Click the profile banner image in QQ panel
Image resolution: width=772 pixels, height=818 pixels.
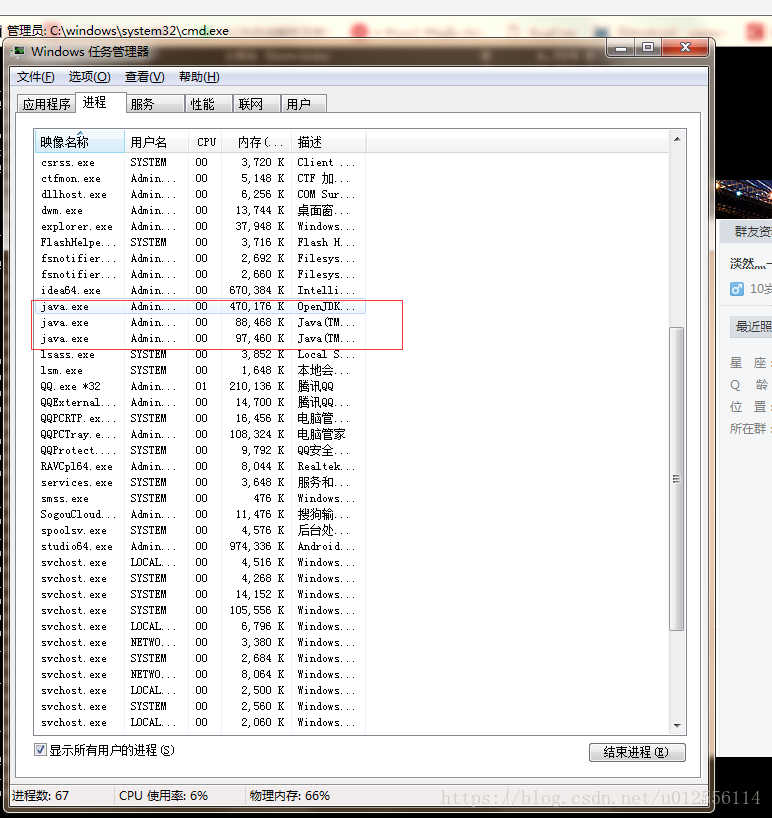pyautogui.click(x=744, y=199)
